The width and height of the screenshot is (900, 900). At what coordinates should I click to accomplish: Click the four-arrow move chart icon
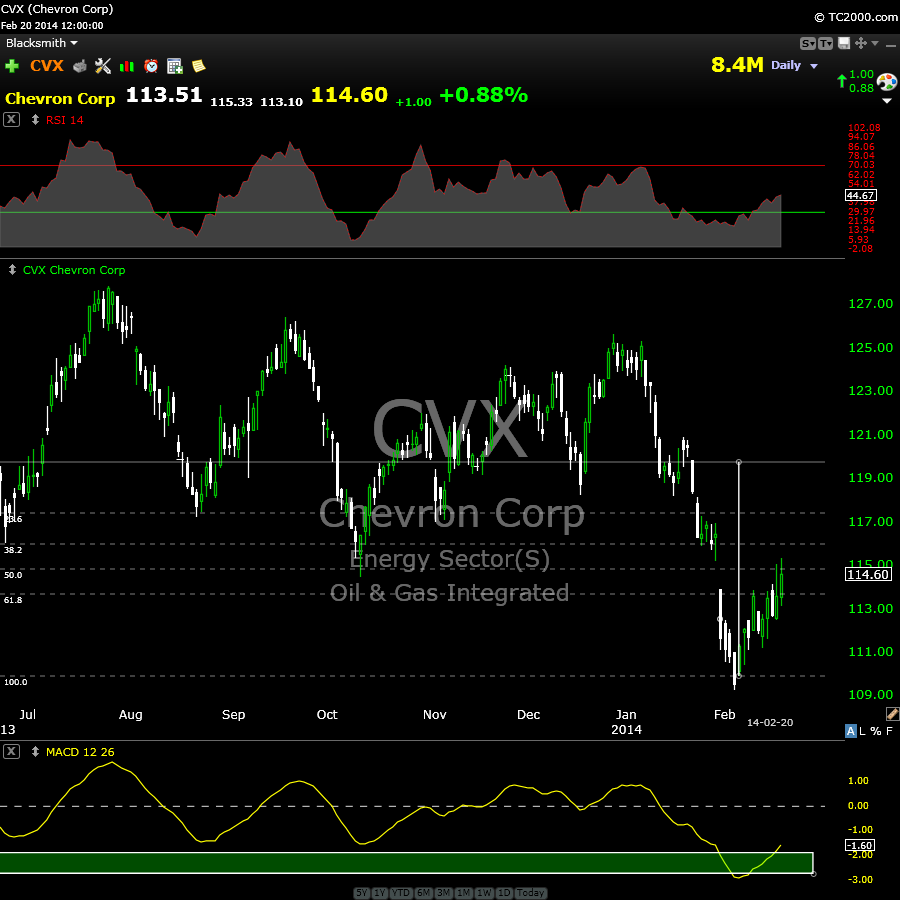point(860,43)
